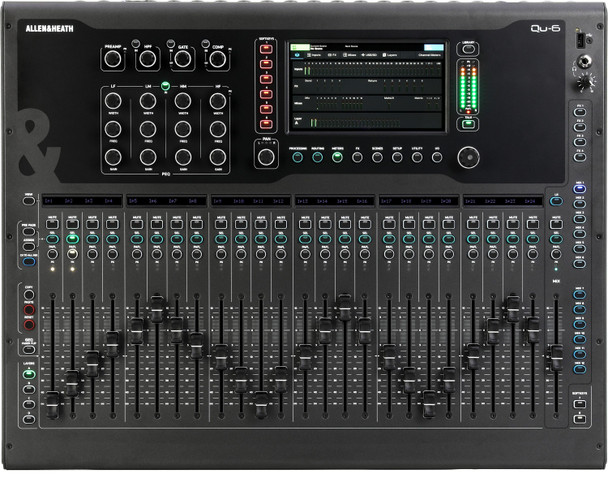Open the I/O screen key

pyautogui.click(x=437, y=157)
